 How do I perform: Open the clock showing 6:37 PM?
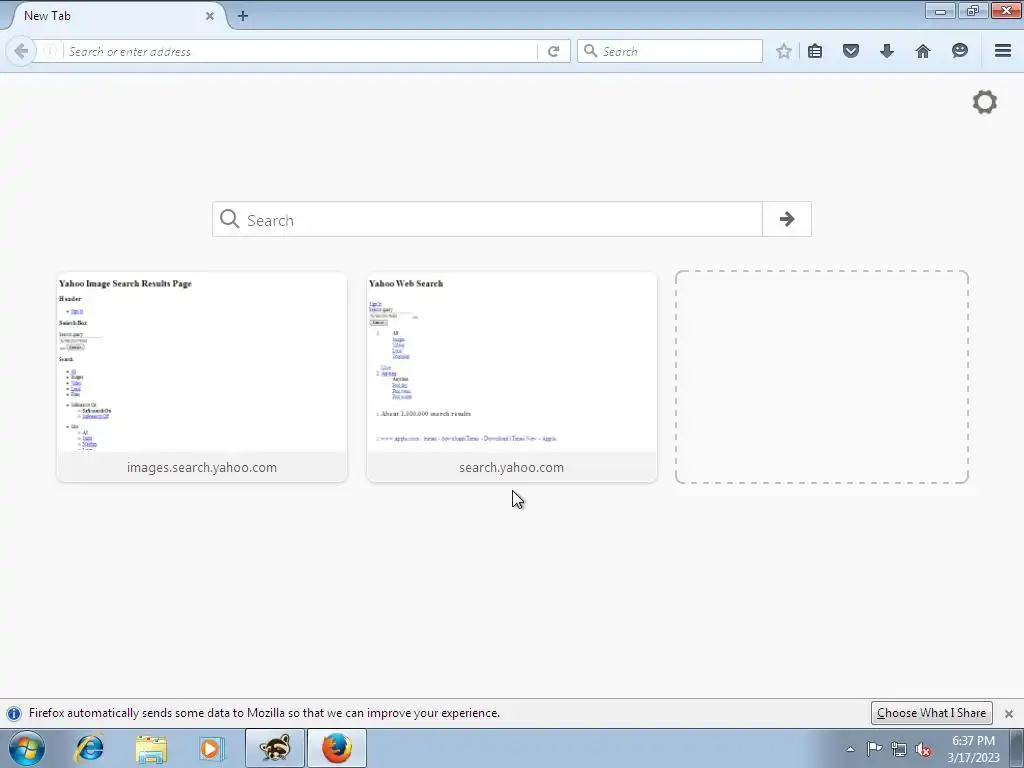click(973, 749)
